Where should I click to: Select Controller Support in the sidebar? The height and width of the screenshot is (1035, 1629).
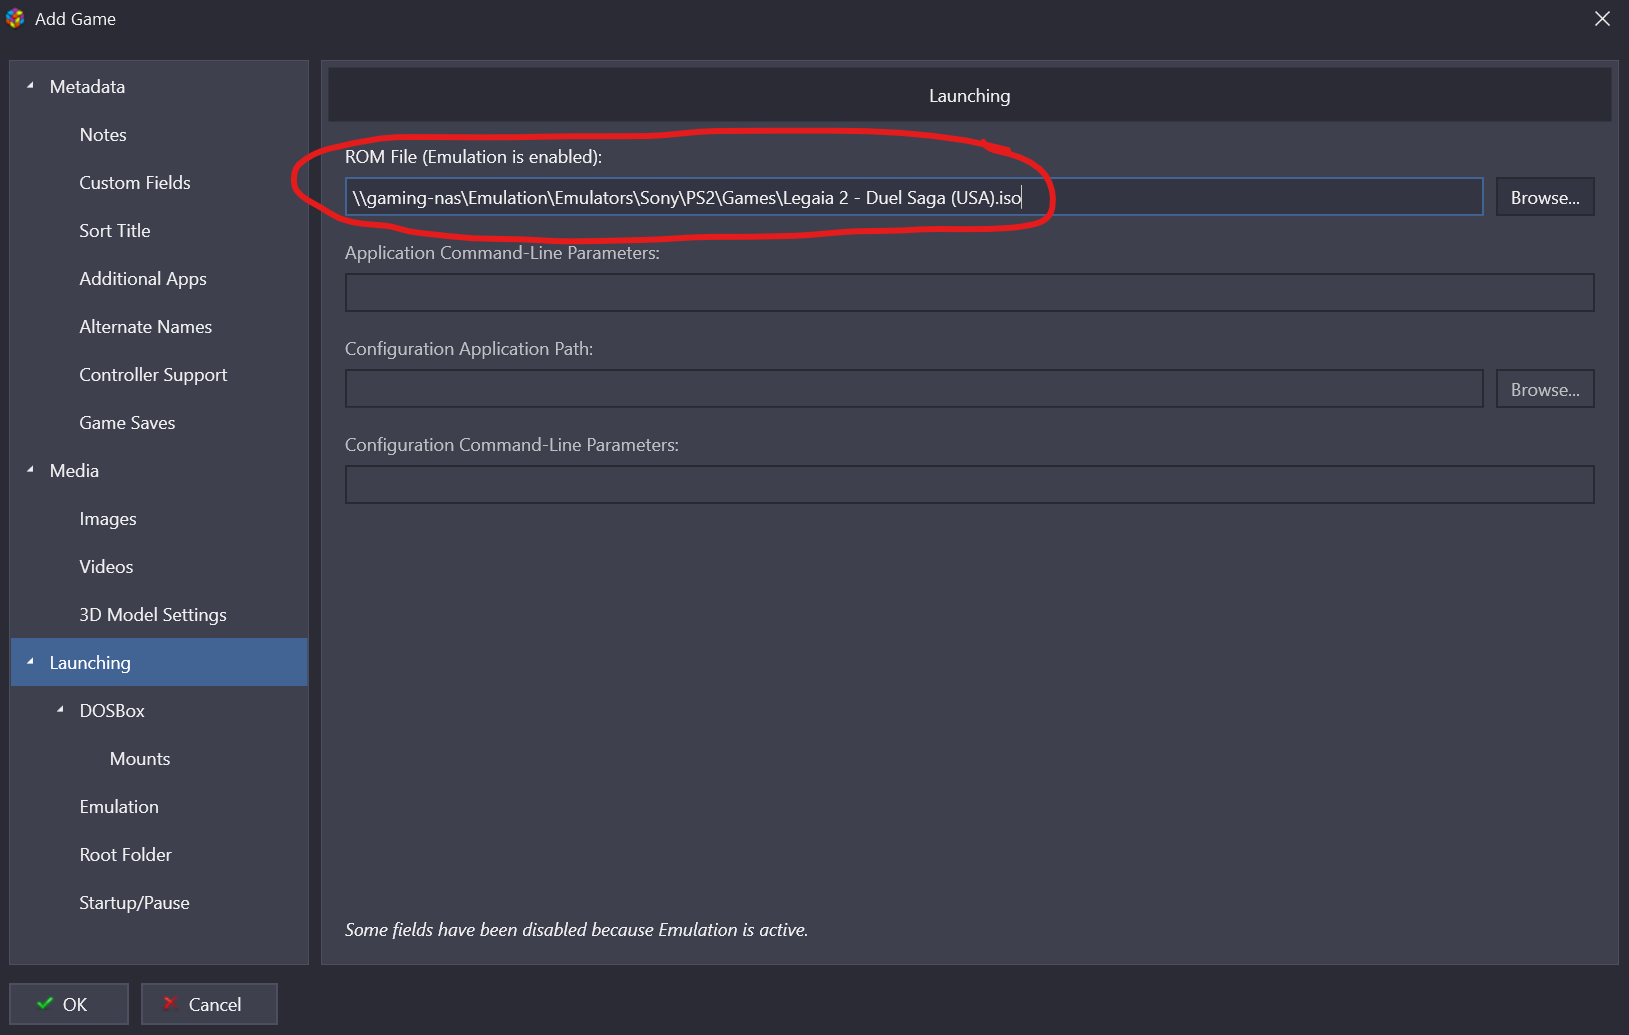click(x=153, y=375)
